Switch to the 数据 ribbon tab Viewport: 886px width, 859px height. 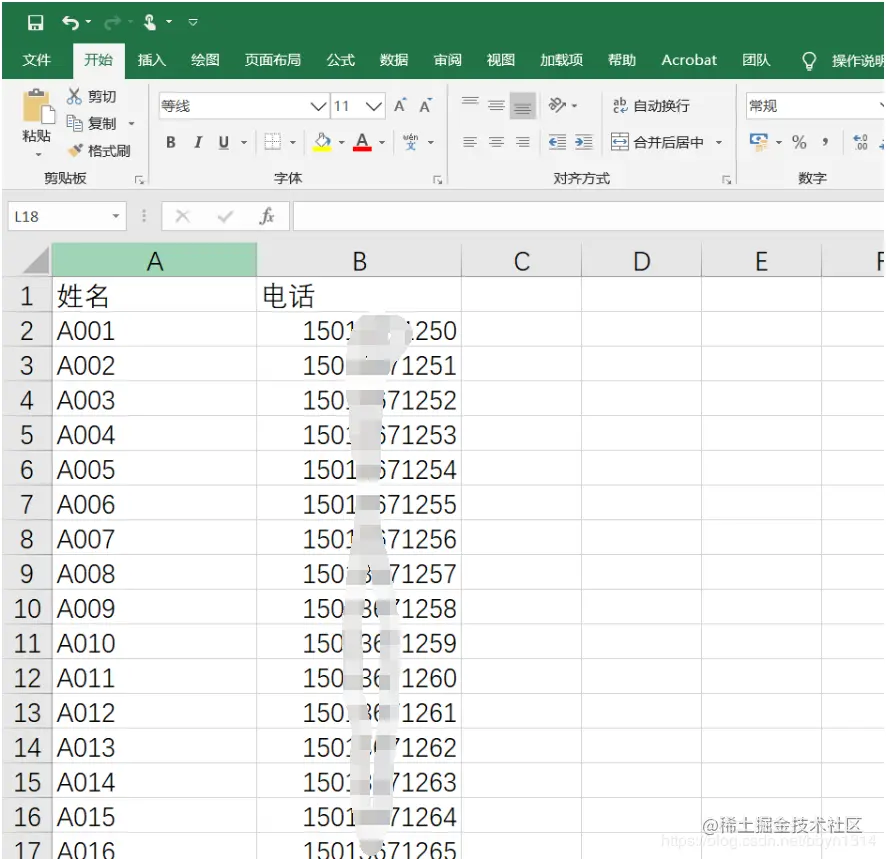click(x=394, y=60)
